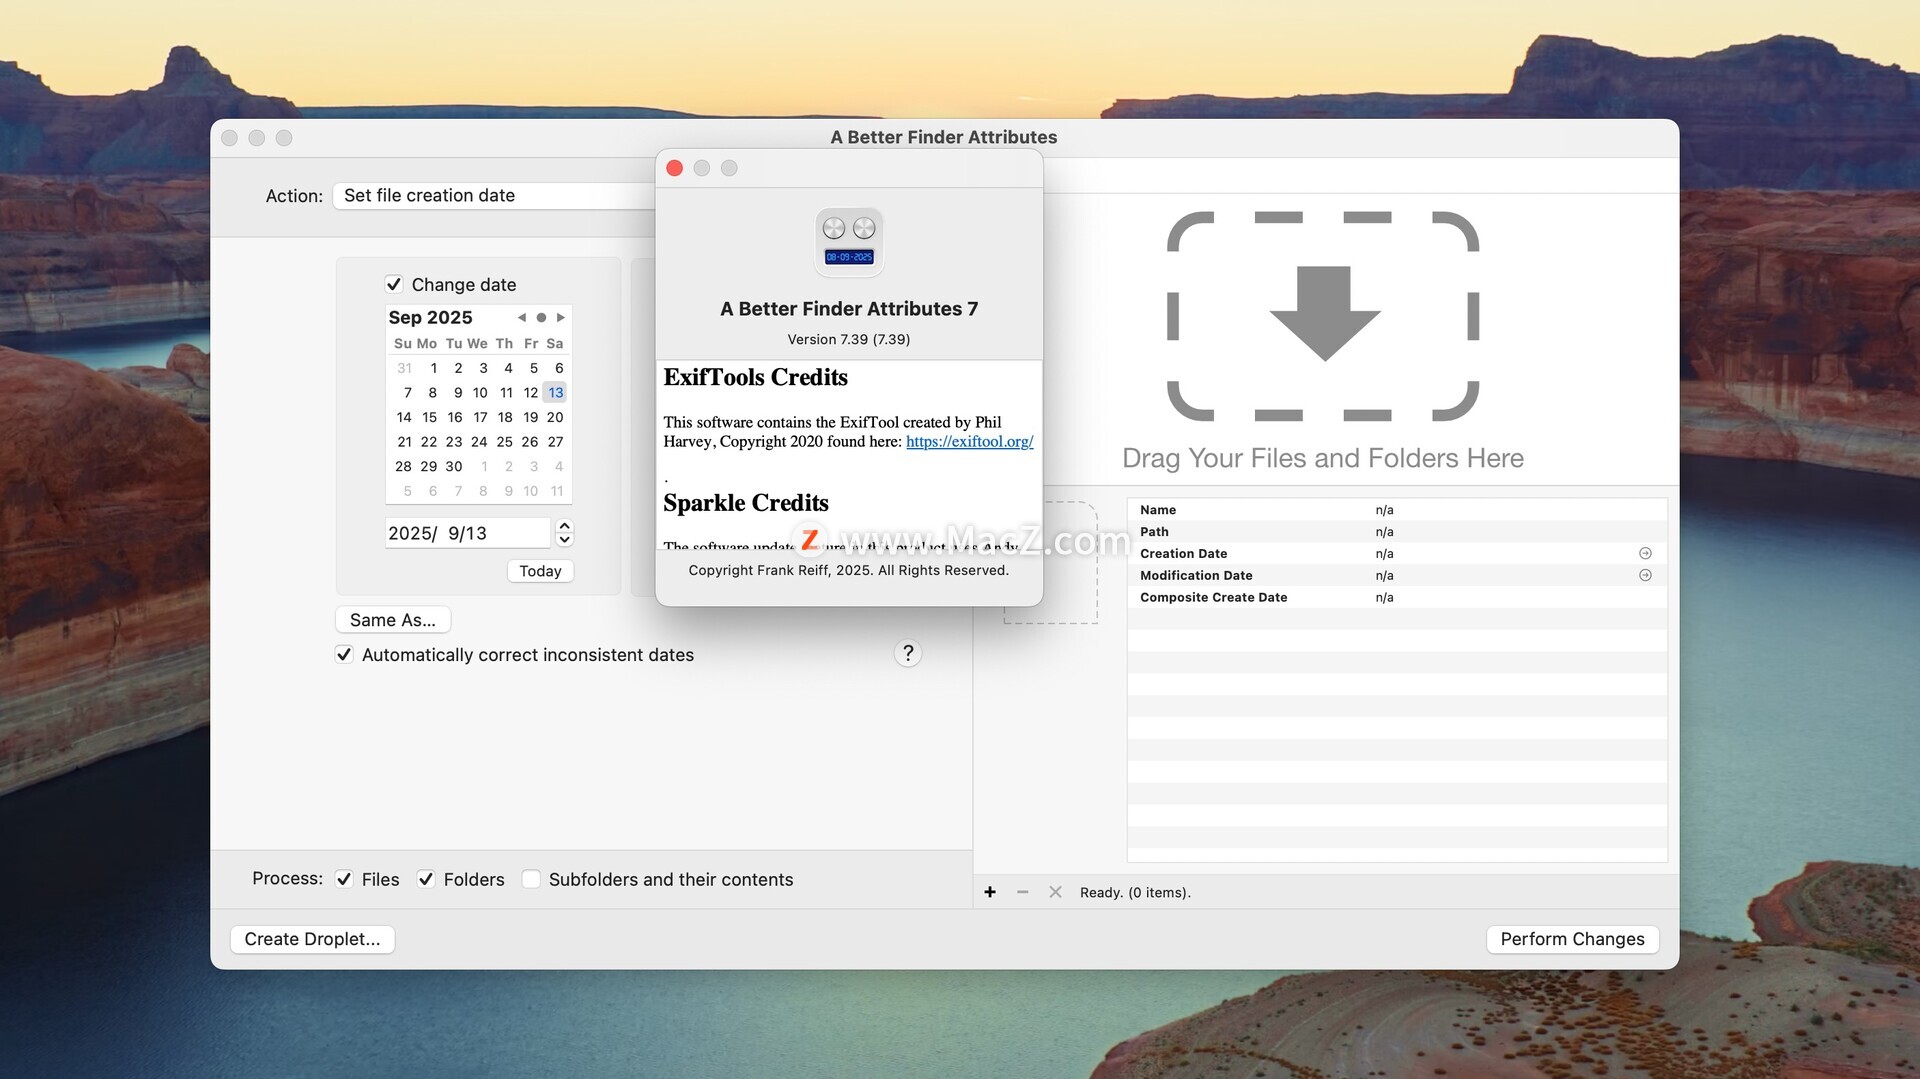Click the date field 2025/ 9/13
Screen dimensions: 1920x1079
point(467,533)
